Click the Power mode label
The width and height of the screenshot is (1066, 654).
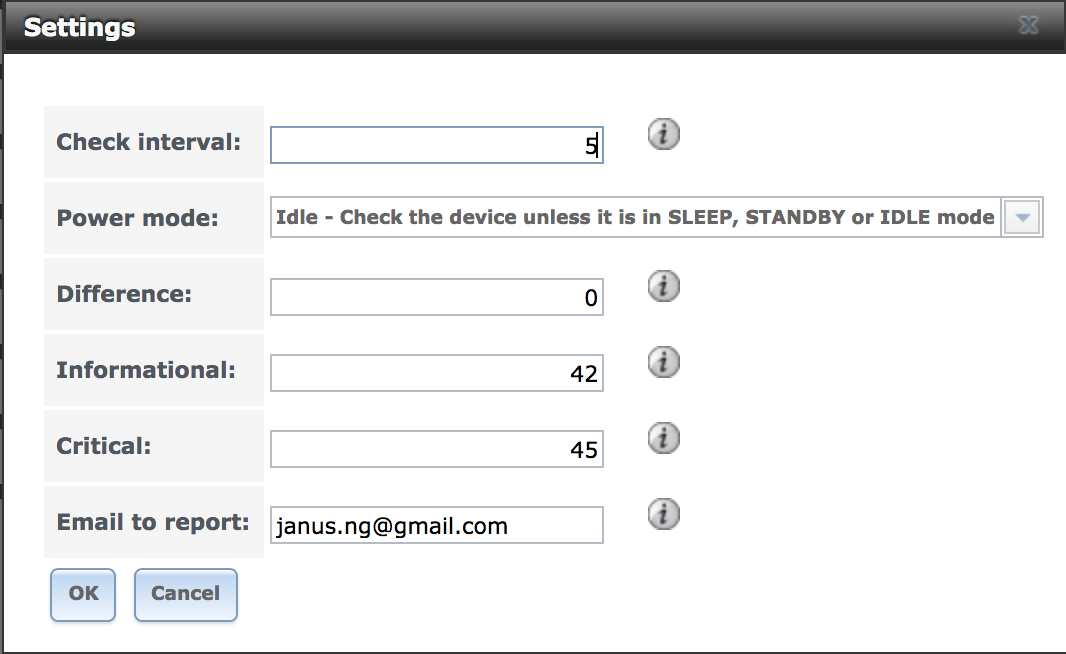coord(137,218)
